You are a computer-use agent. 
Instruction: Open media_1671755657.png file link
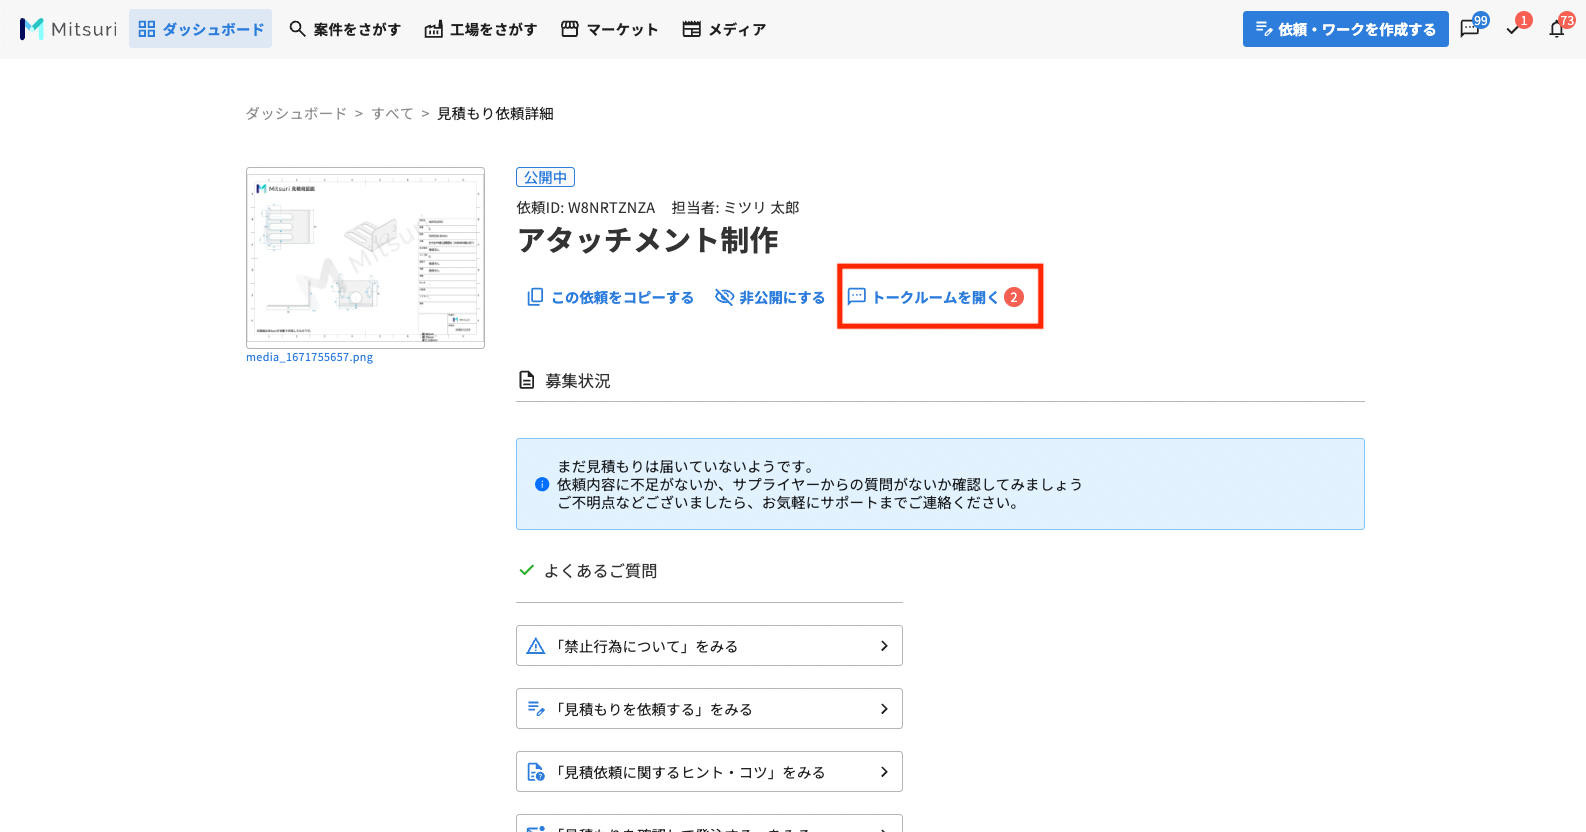click(x=309, y=357)
